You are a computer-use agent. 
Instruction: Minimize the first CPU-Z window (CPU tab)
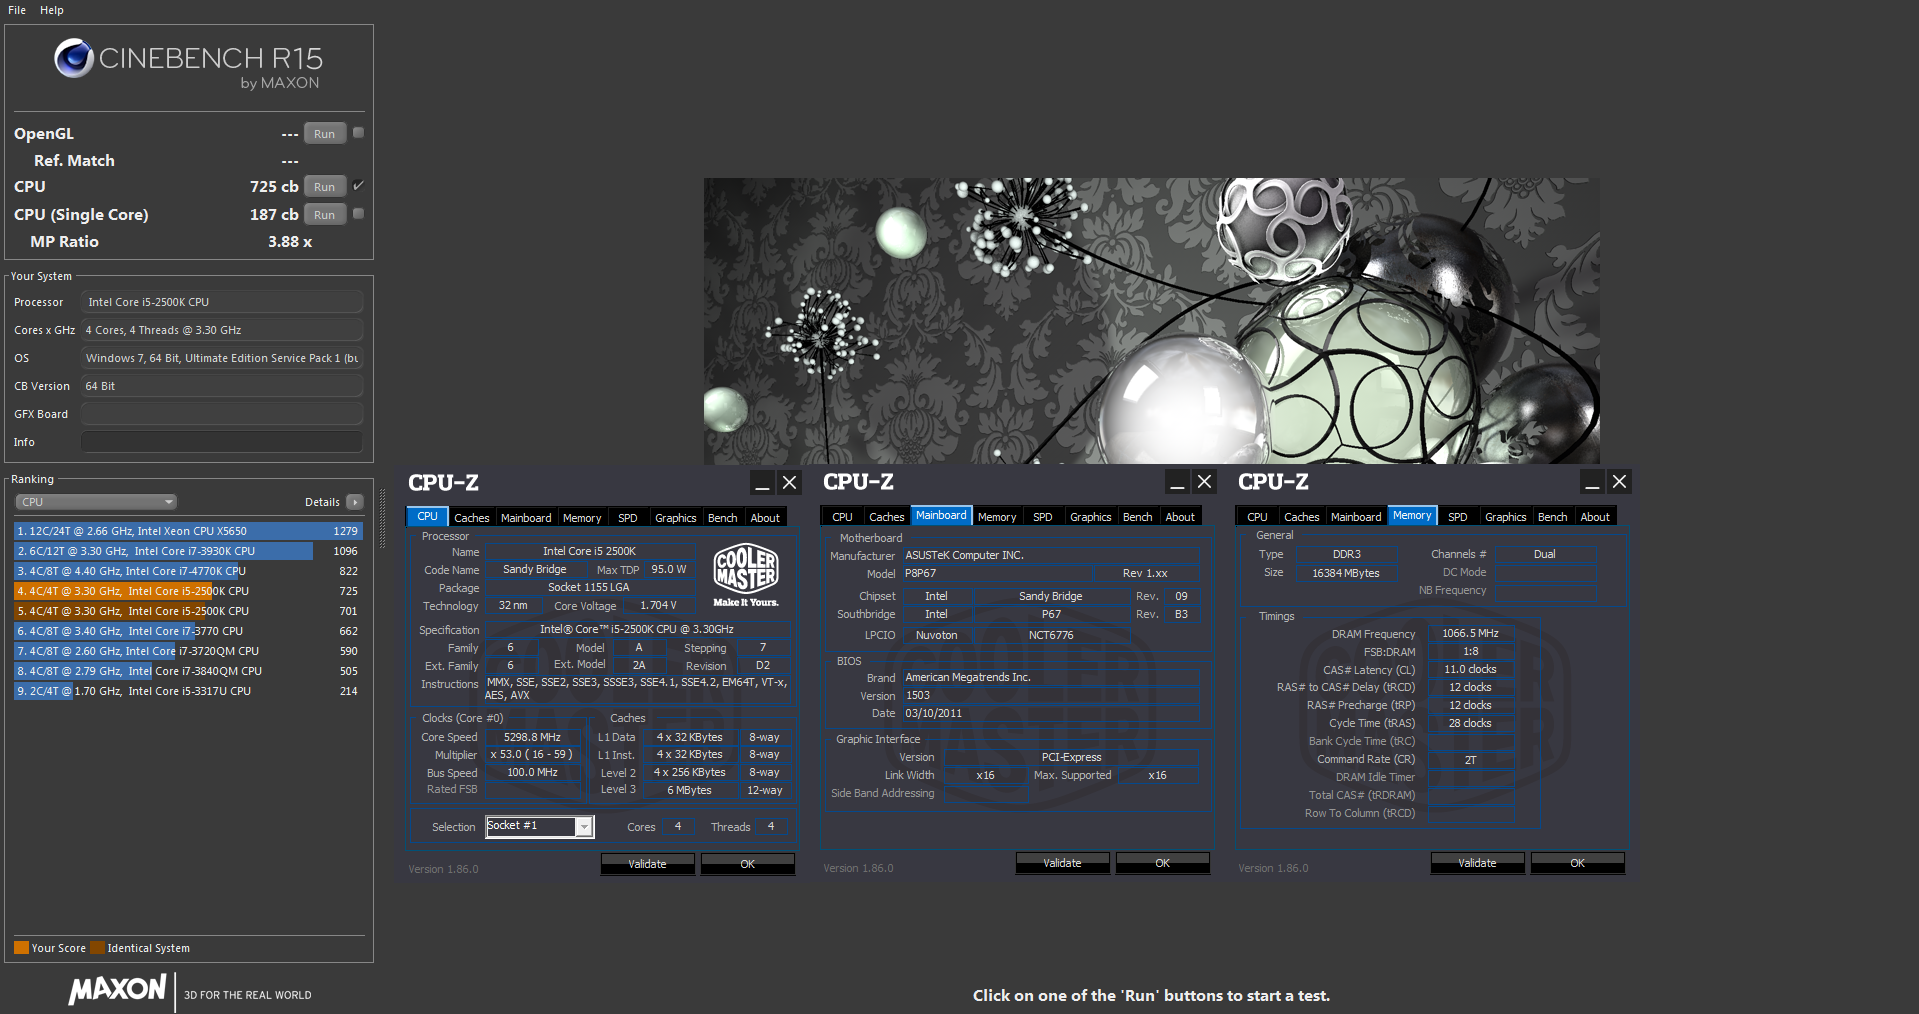point(763,482)
